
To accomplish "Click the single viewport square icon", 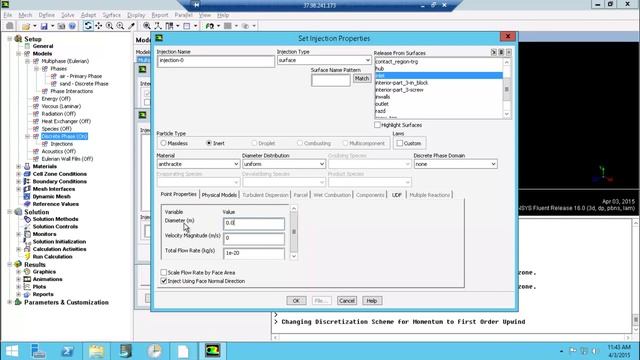I will (187, 26).
